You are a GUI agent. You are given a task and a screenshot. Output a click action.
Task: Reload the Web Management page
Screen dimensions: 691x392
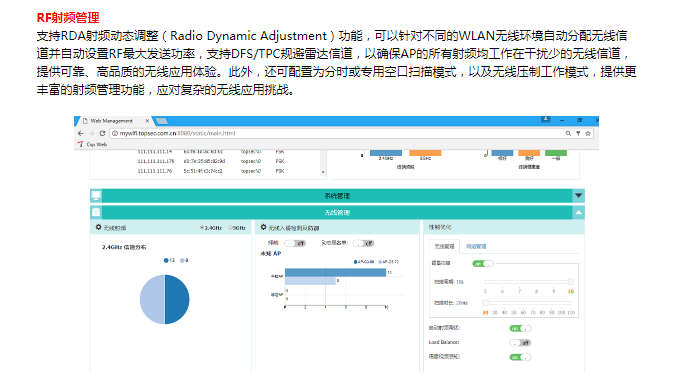[x=102, y=133]
